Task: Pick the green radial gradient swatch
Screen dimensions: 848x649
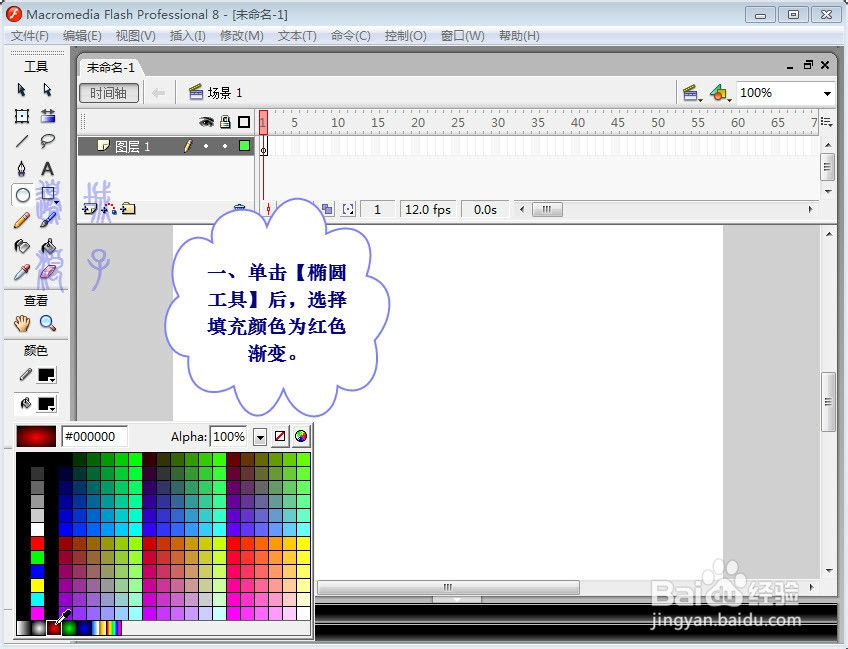Action: [69, 628]
